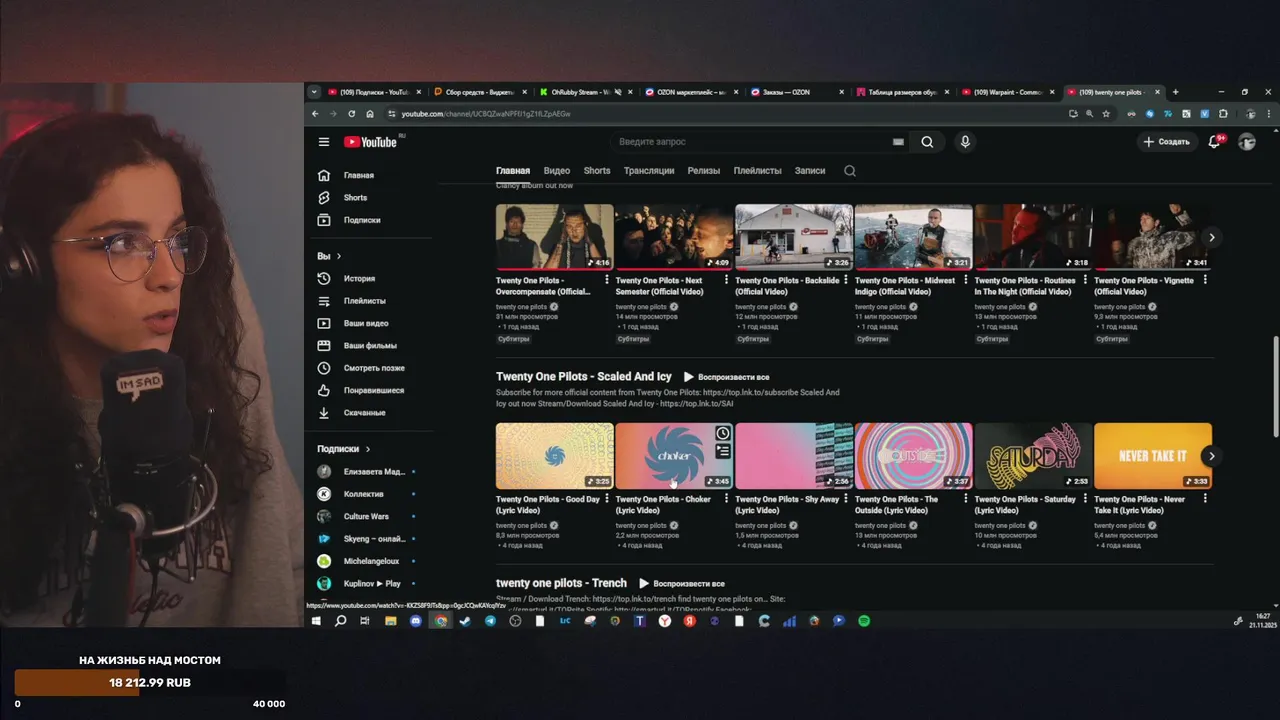This screenshot has height=720, width=1280.
Task: Switch to the Плейлисты channel tab
Action: 758,171
